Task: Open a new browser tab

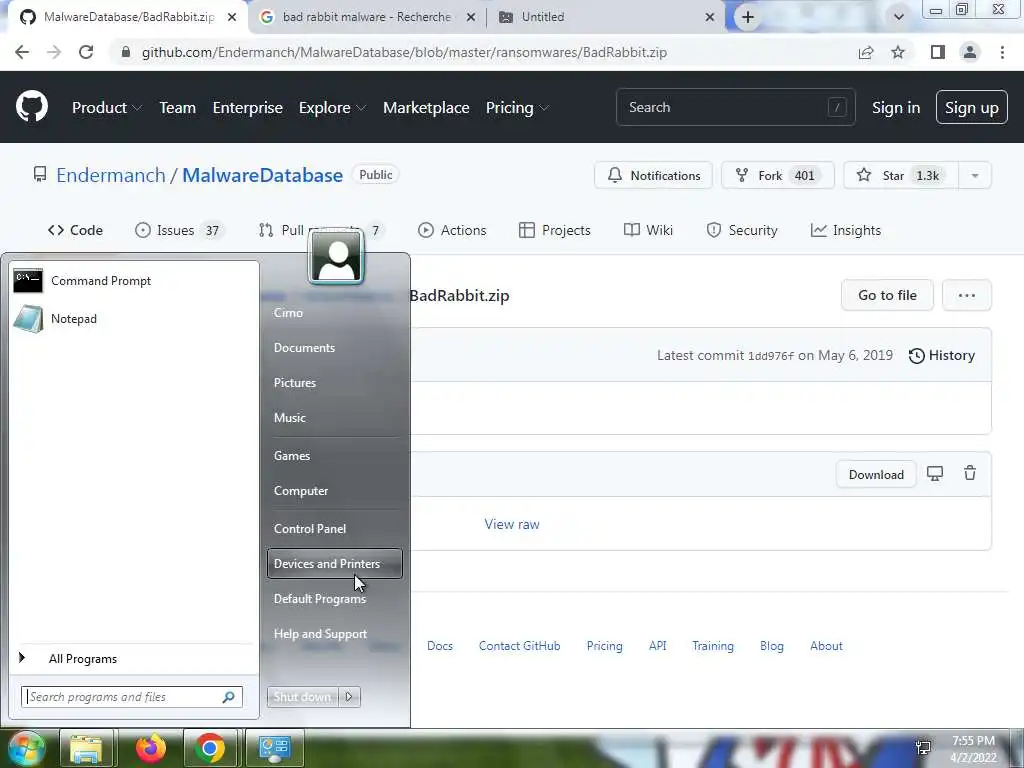Action: [748, 17]
